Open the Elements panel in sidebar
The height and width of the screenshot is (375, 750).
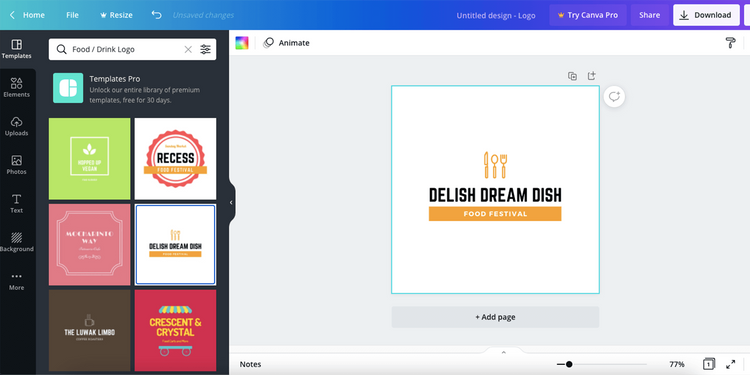(x=17, y=88)
